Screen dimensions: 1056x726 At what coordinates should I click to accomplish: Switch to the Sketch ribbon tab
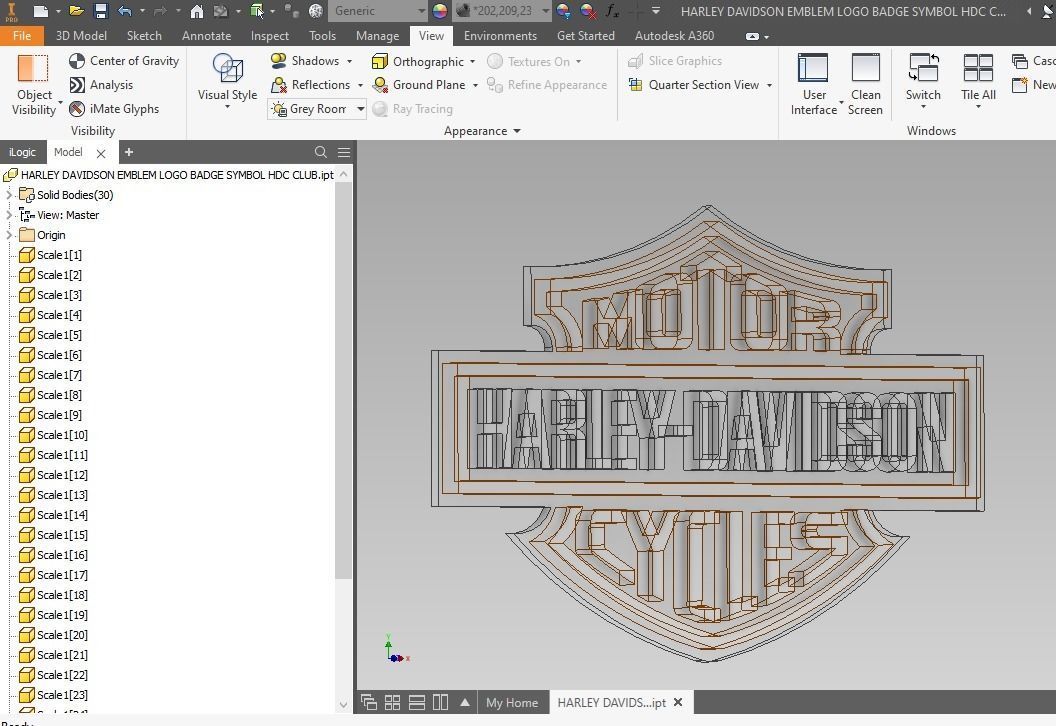pyautogui.click(x=144, y=36)
